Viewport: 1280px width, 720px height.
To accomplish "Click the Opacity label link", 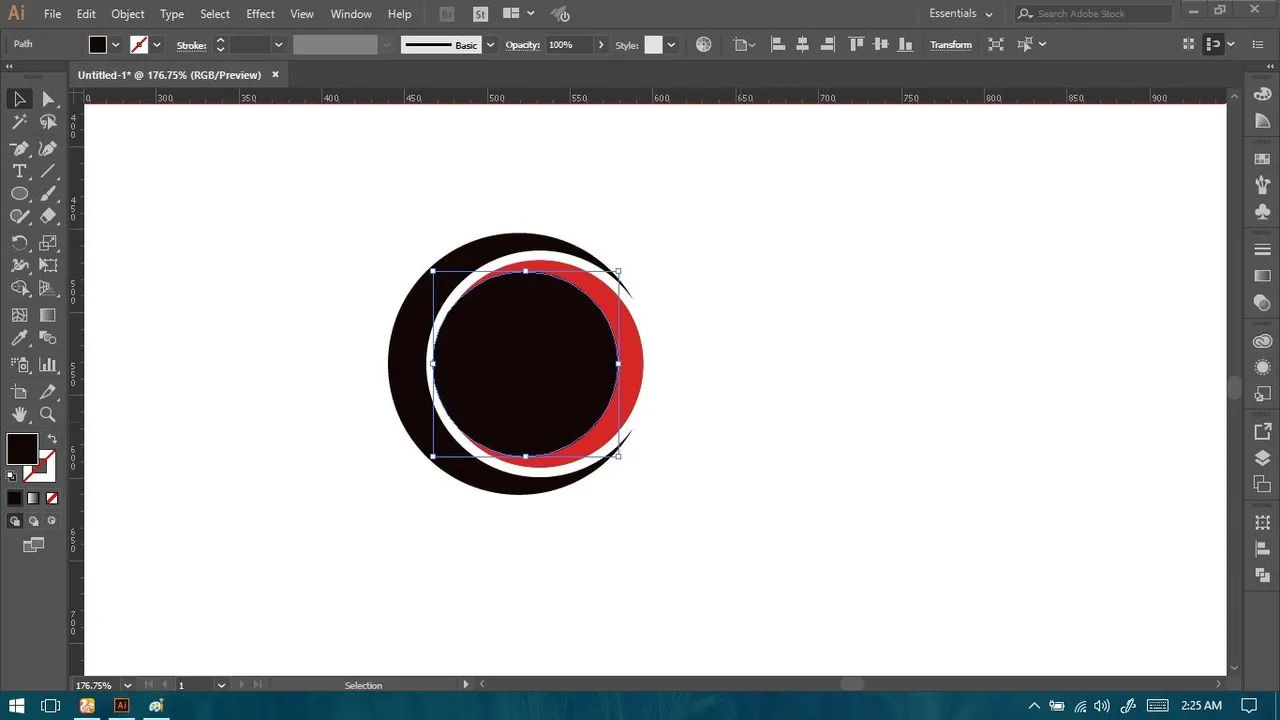I will 523,45.
